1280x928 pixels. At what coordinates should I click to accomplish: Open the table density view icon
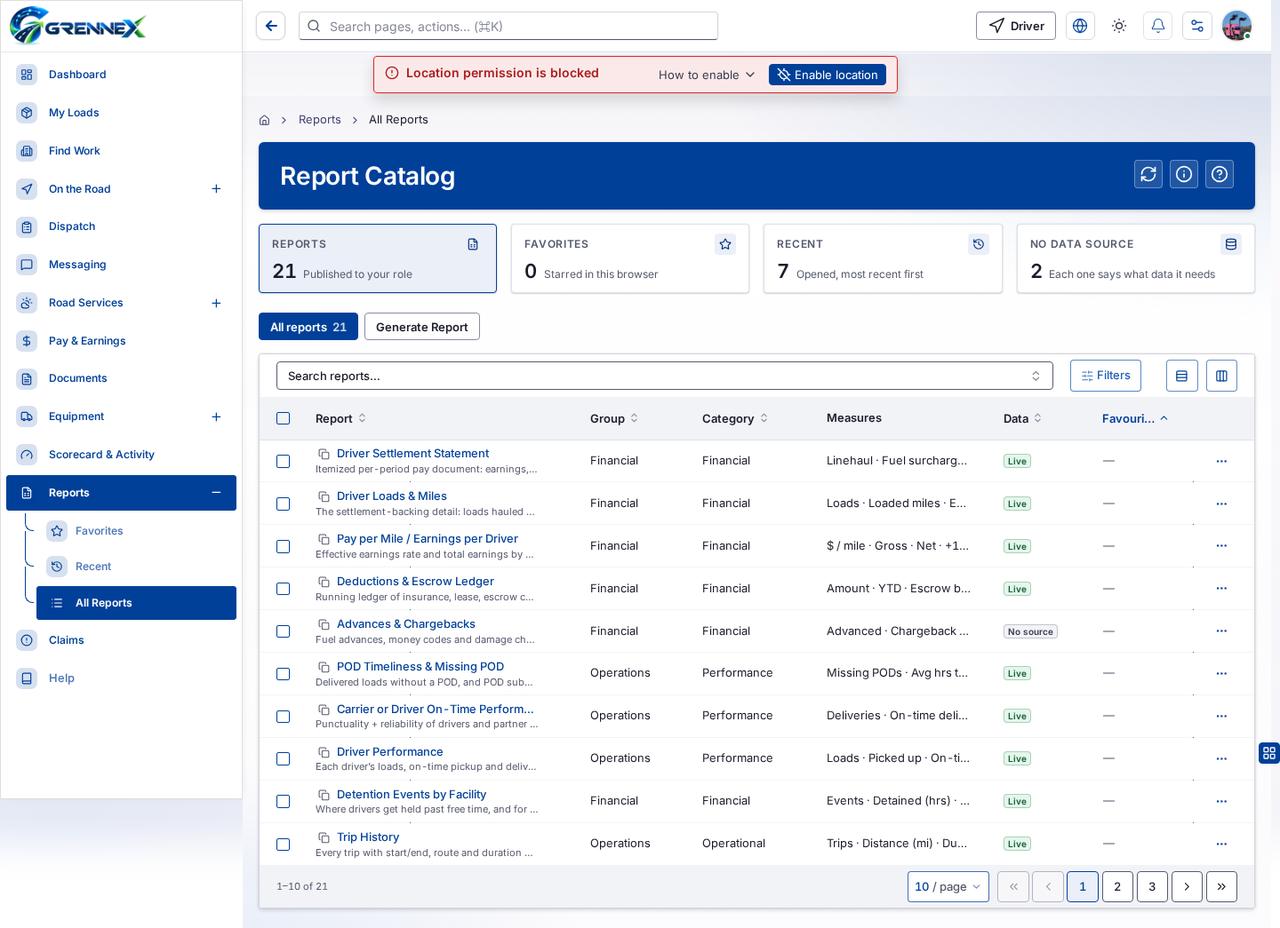tap(1182, 375)
